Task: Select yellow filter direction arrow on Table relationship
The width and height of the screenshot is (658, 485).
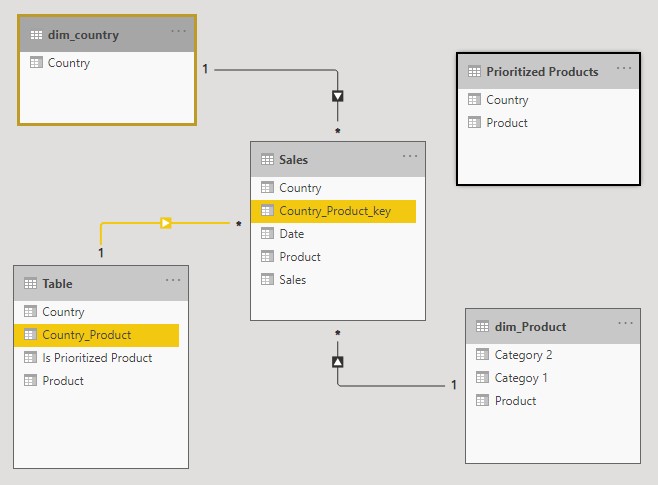Action: [x=166, y=223]
